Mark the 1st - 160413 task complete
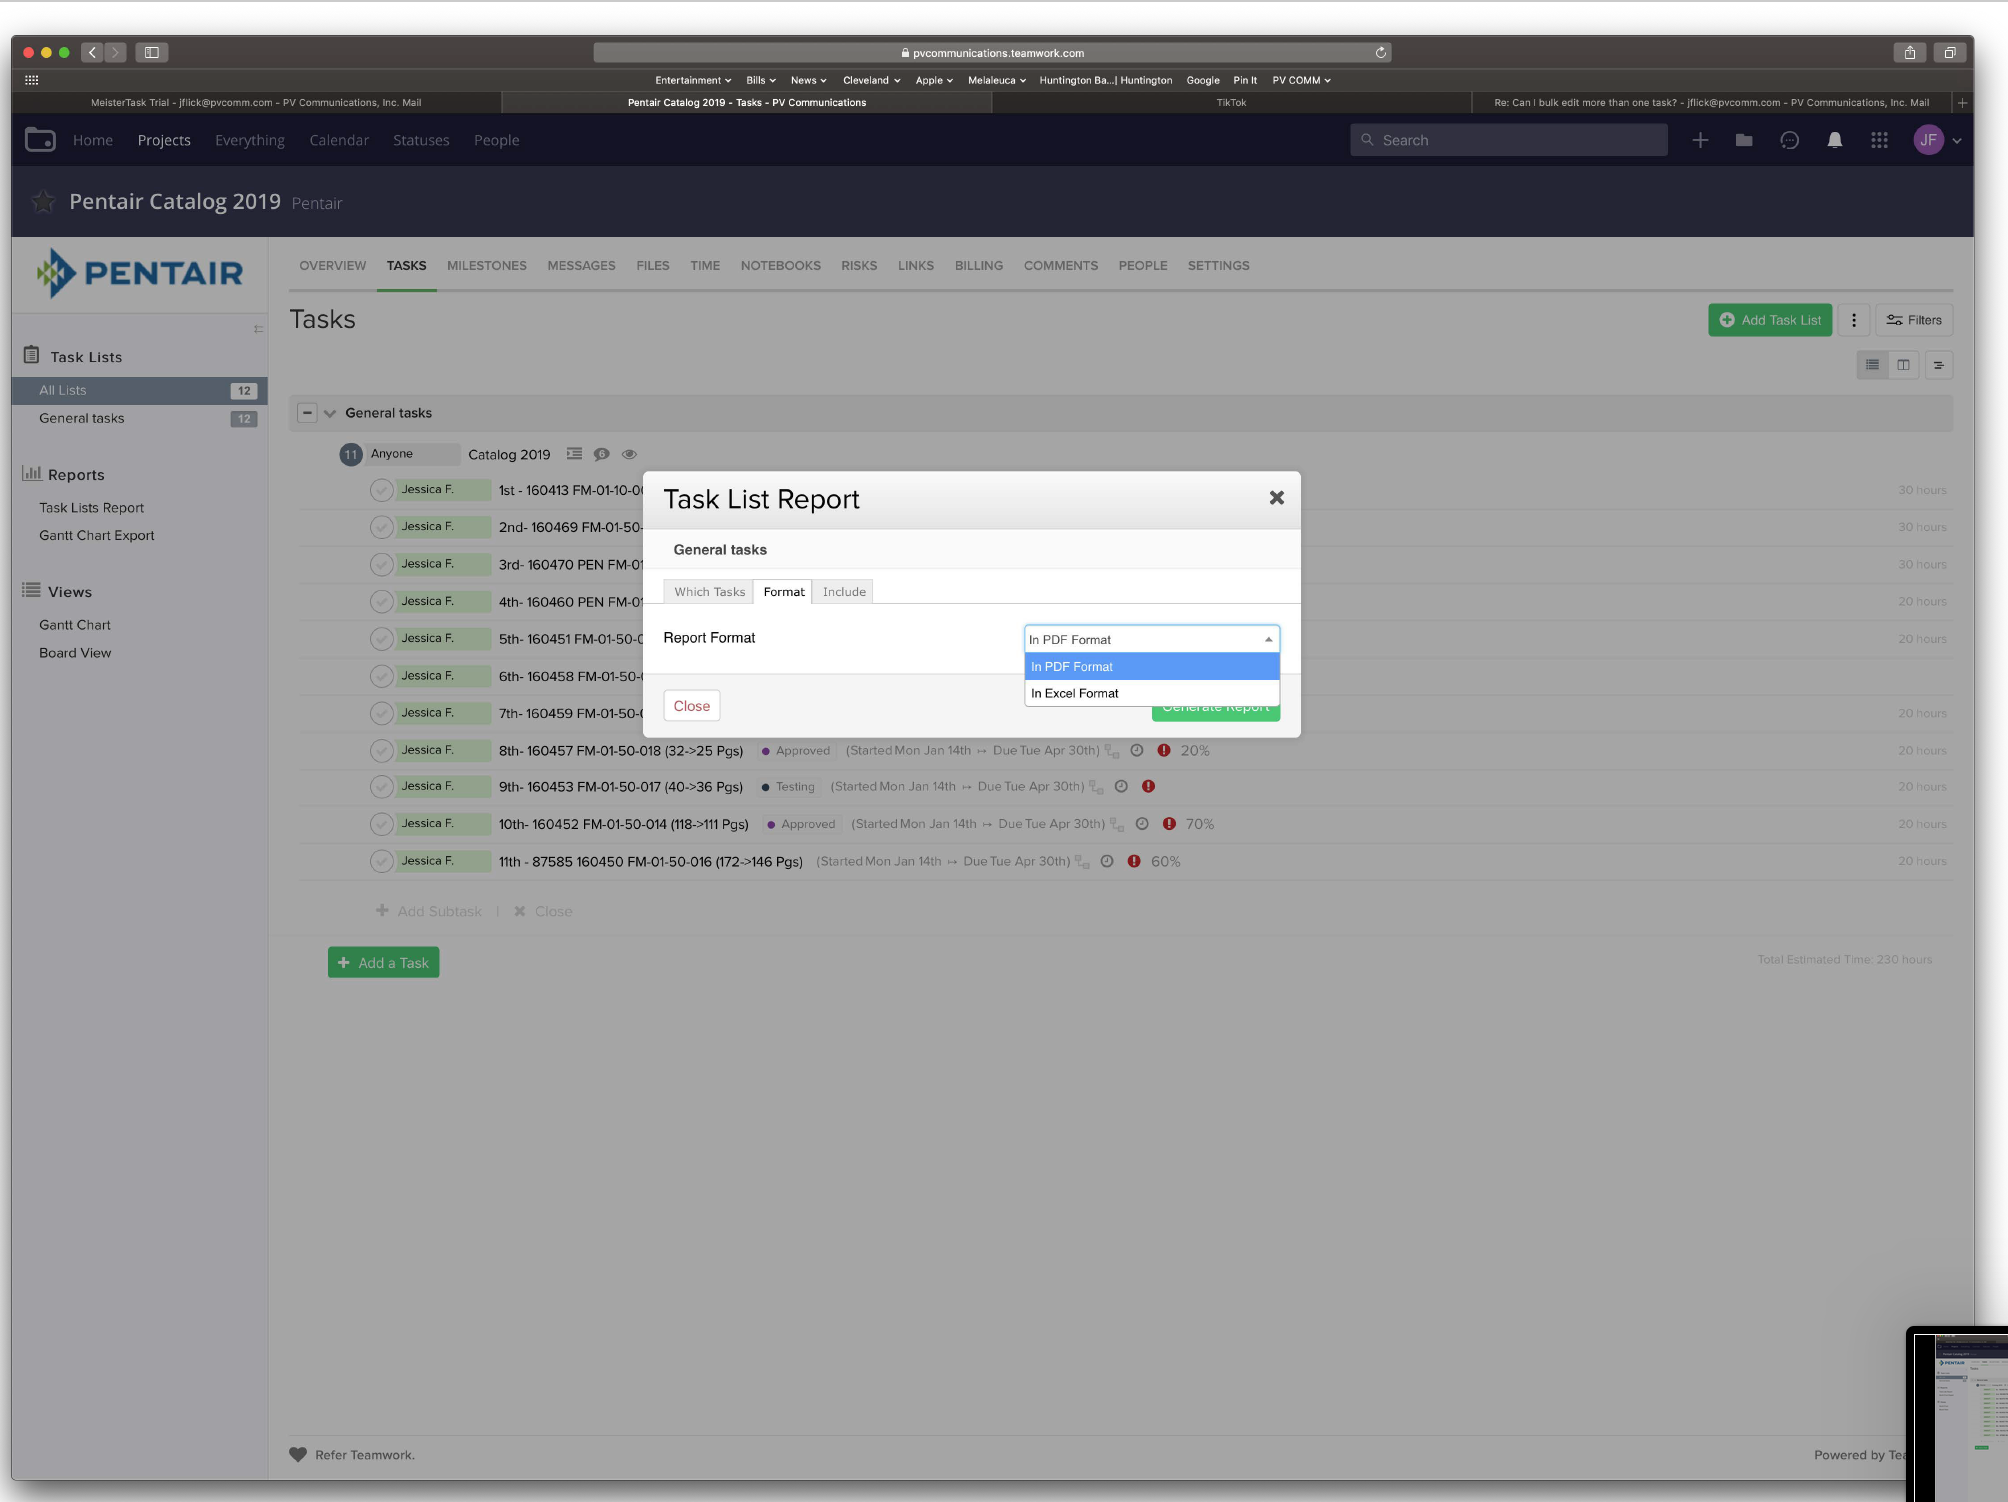The height and width of the screenshot is (1502, 2008). (381, 490)
